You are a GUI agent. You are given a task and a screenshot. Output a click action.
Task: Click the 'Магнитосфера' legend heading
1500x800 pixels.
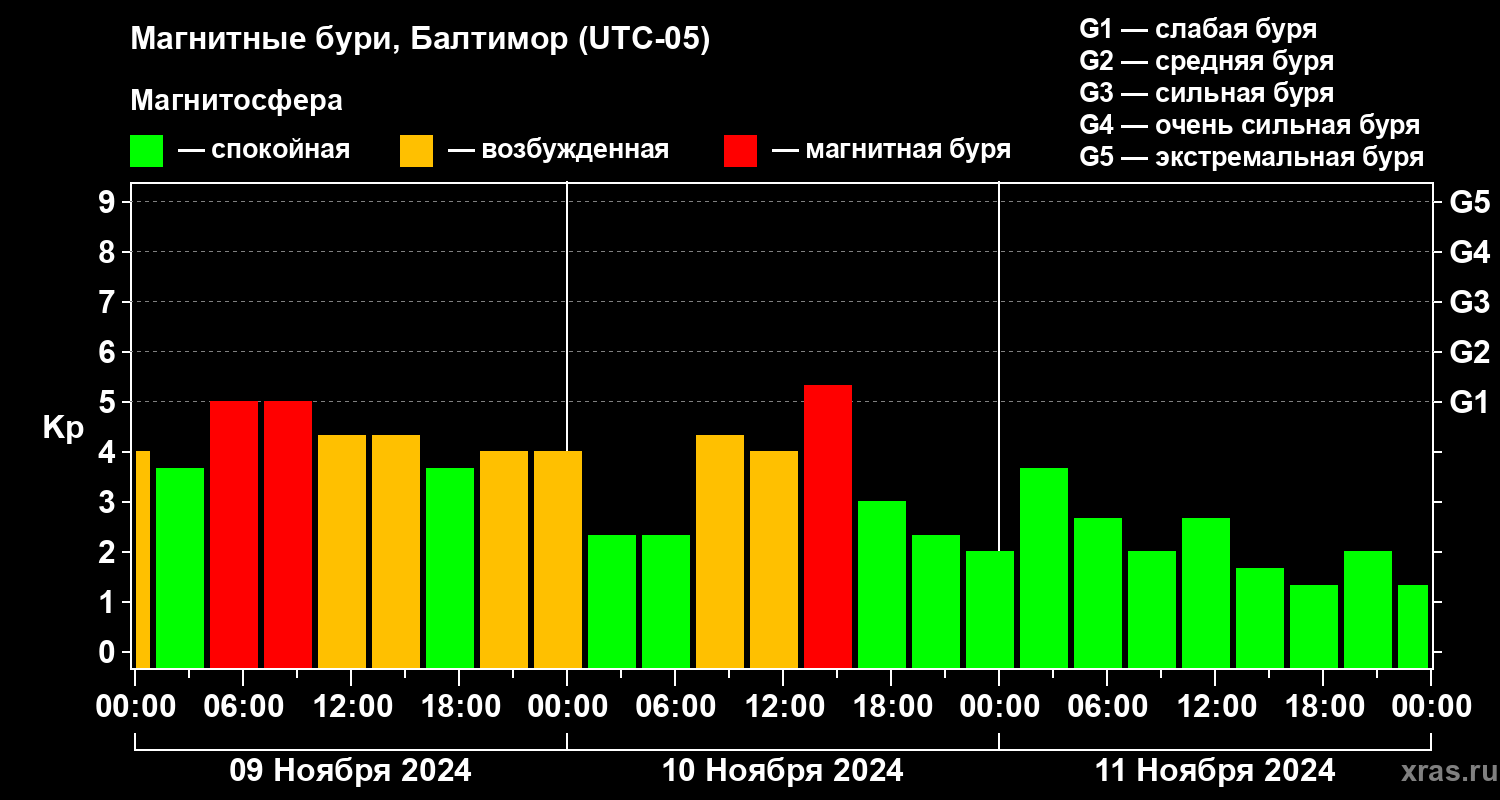[237, 101]
